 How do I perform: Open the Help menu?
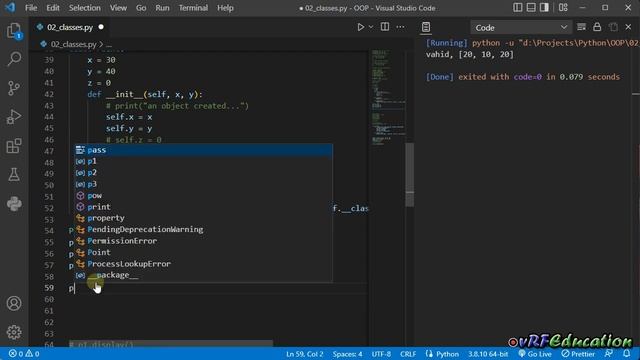pyautogui.click(x=225, y=8)
